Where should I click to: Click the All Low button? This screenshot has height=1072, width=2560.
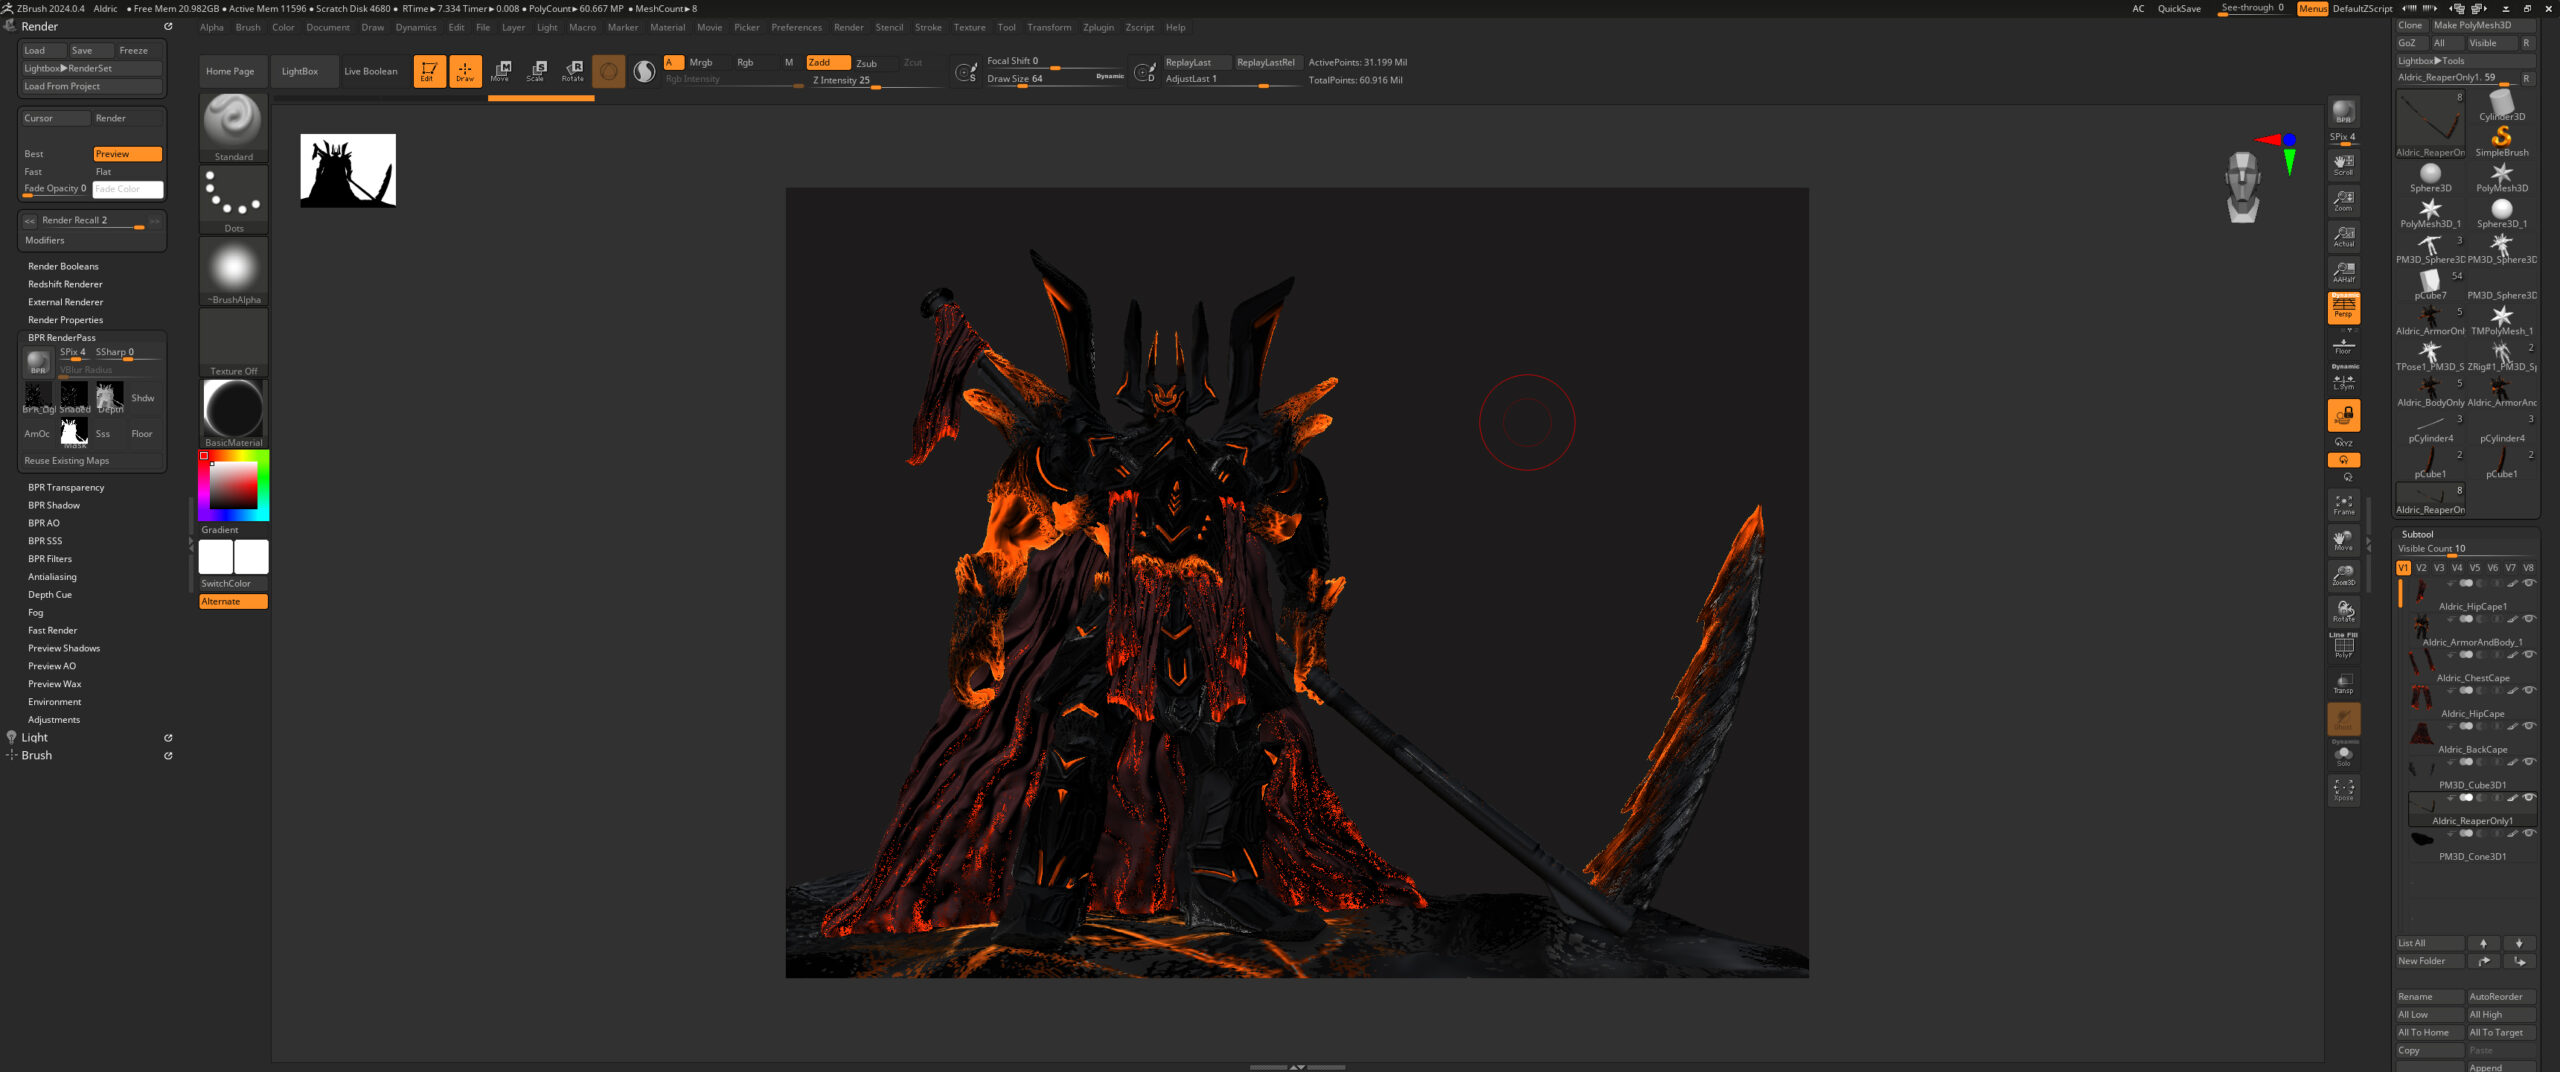[x=2428, y=1015]
